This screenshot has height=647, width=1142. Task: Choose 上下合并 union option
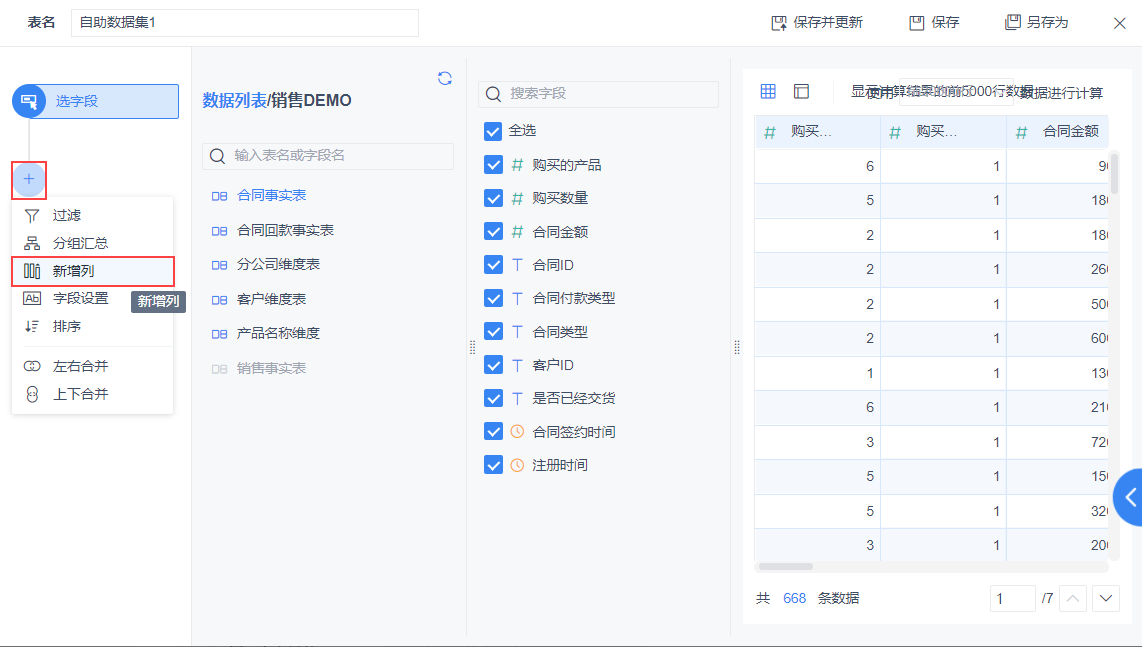point(92,394)
